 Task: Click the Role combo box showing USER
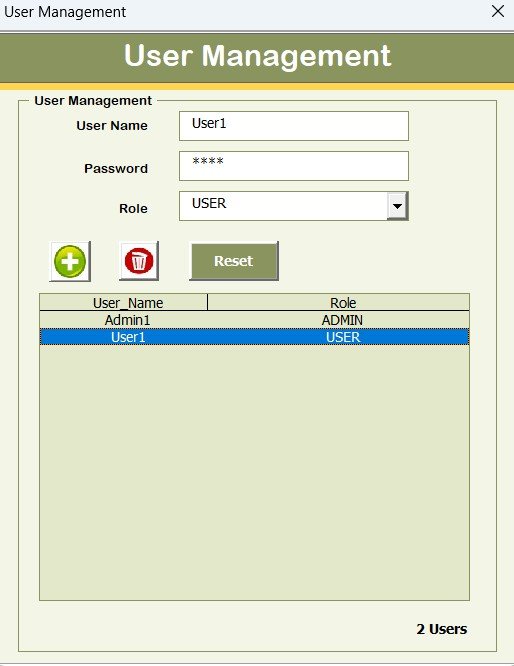294,206
